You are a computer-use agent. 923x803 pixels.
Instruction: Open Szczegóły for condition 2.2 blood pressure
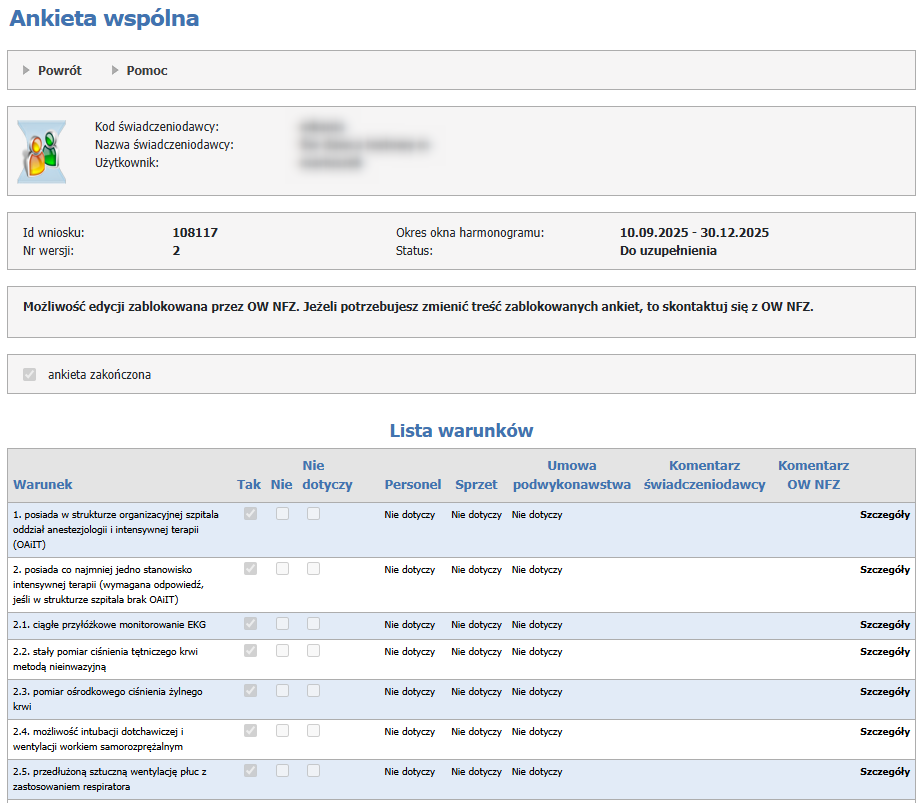(885, 652)
